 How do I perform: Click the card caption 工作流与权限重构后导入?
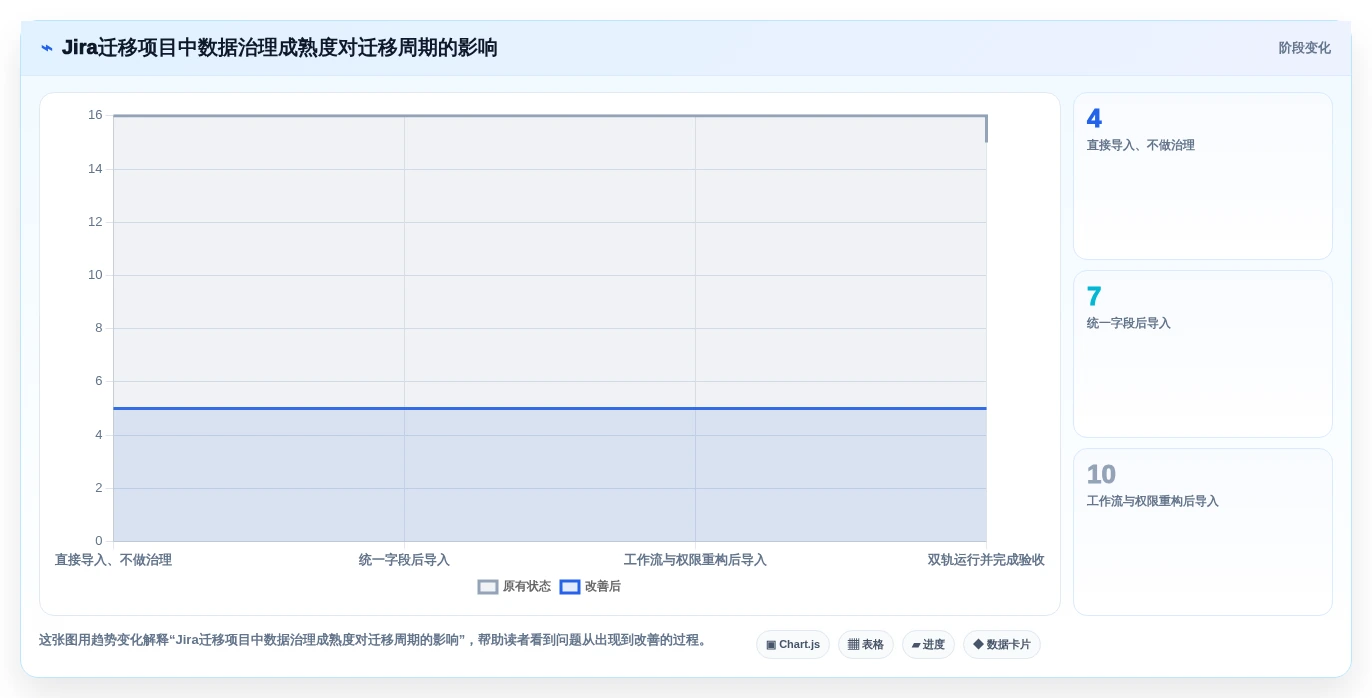(1153, 502)
